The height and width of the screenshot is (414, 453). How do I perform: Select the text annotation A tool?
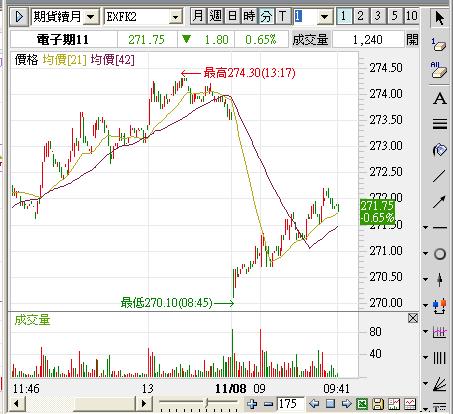440,99
